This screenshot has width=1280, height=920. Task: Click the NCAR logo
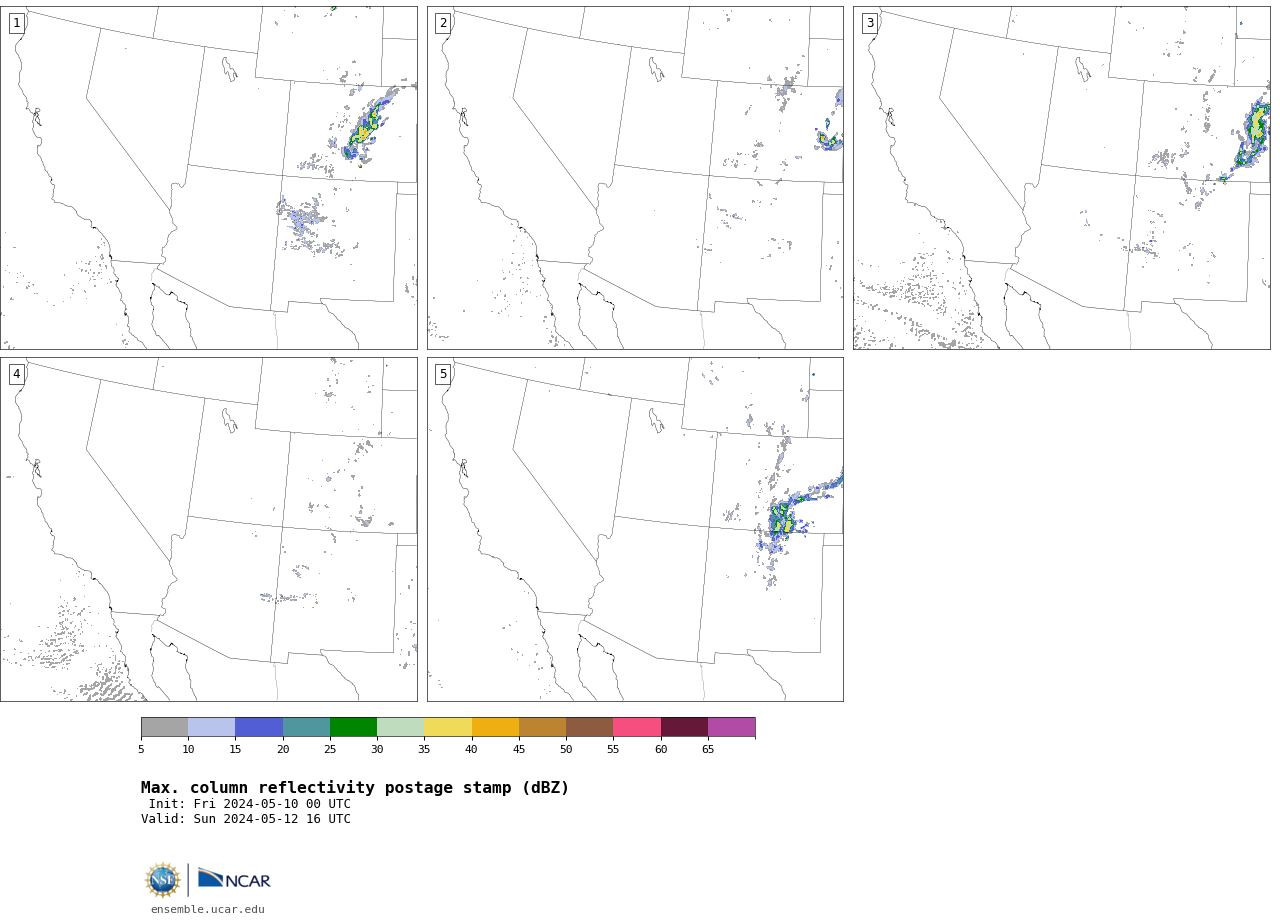pos(234,879)
